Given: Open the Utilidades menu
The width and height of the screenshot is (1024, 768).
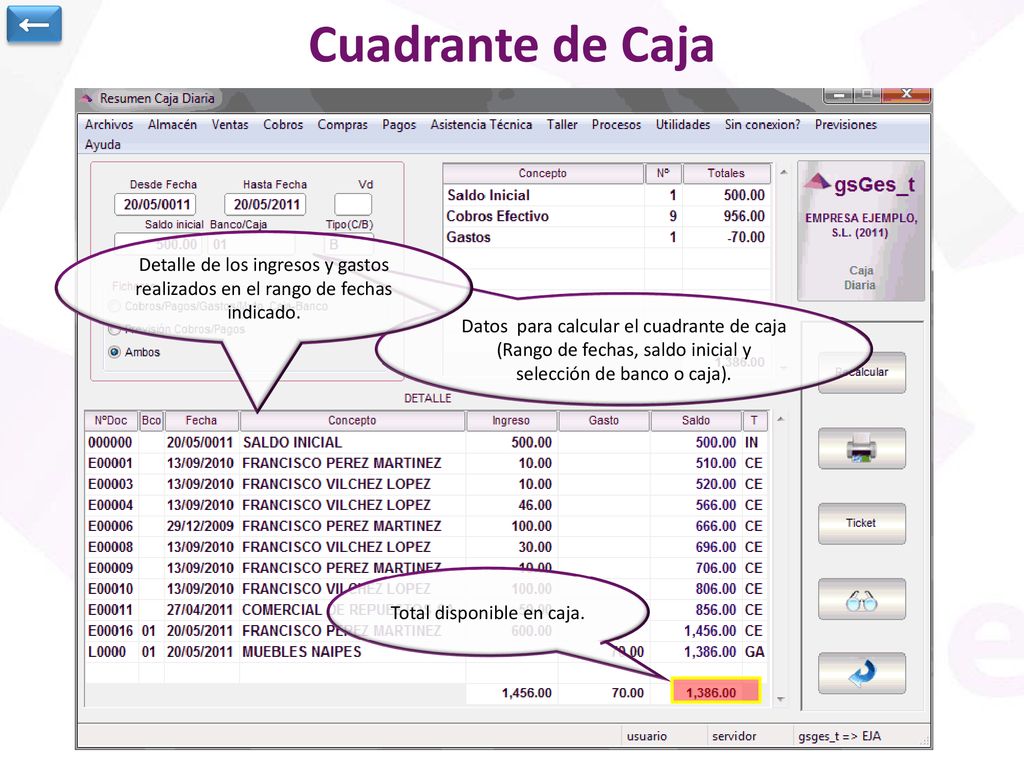Looking at the screenshot, I should click(x=683, y=125).
